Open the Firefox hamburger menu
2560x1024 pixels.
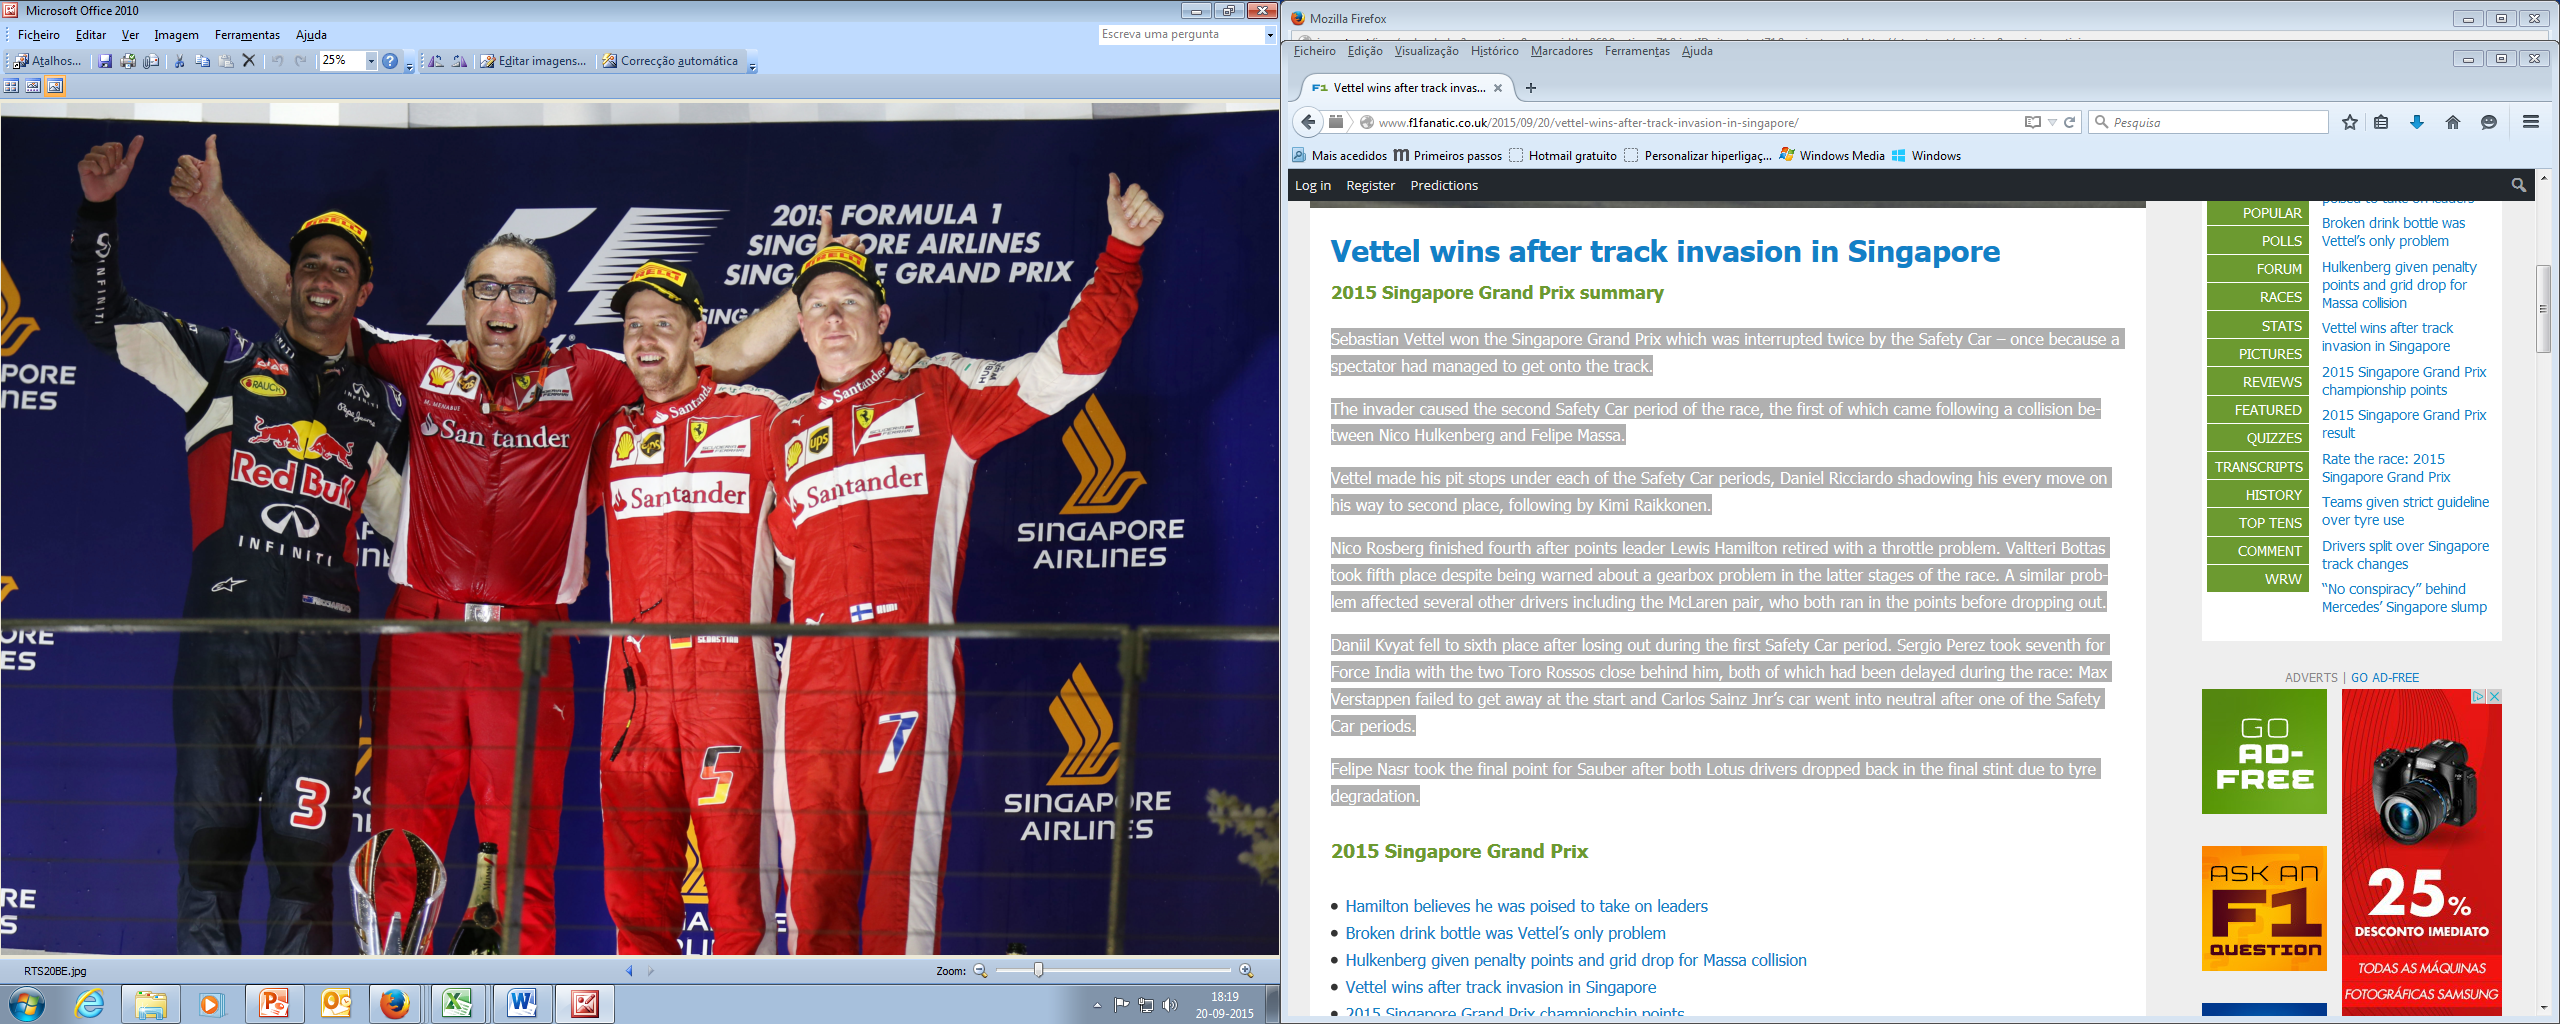pyautogui.click(x=2530, y=122)
